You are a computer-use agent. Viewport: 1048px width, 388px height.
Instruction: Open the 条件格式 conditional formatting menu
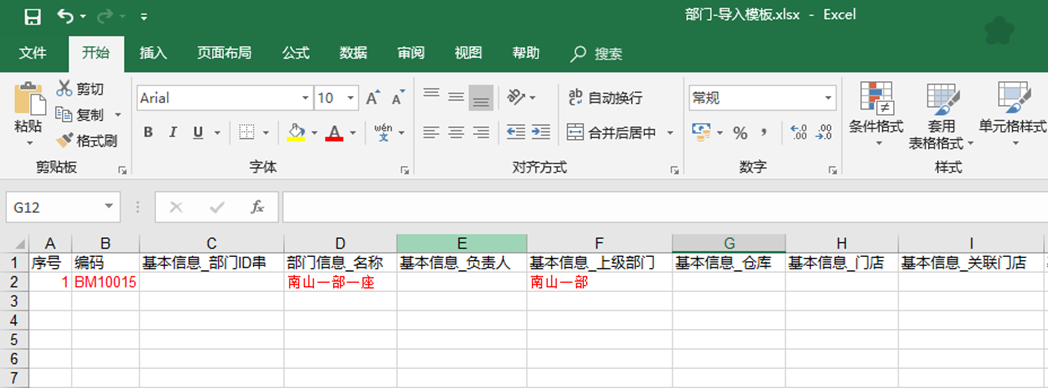[x=876, y=114]
